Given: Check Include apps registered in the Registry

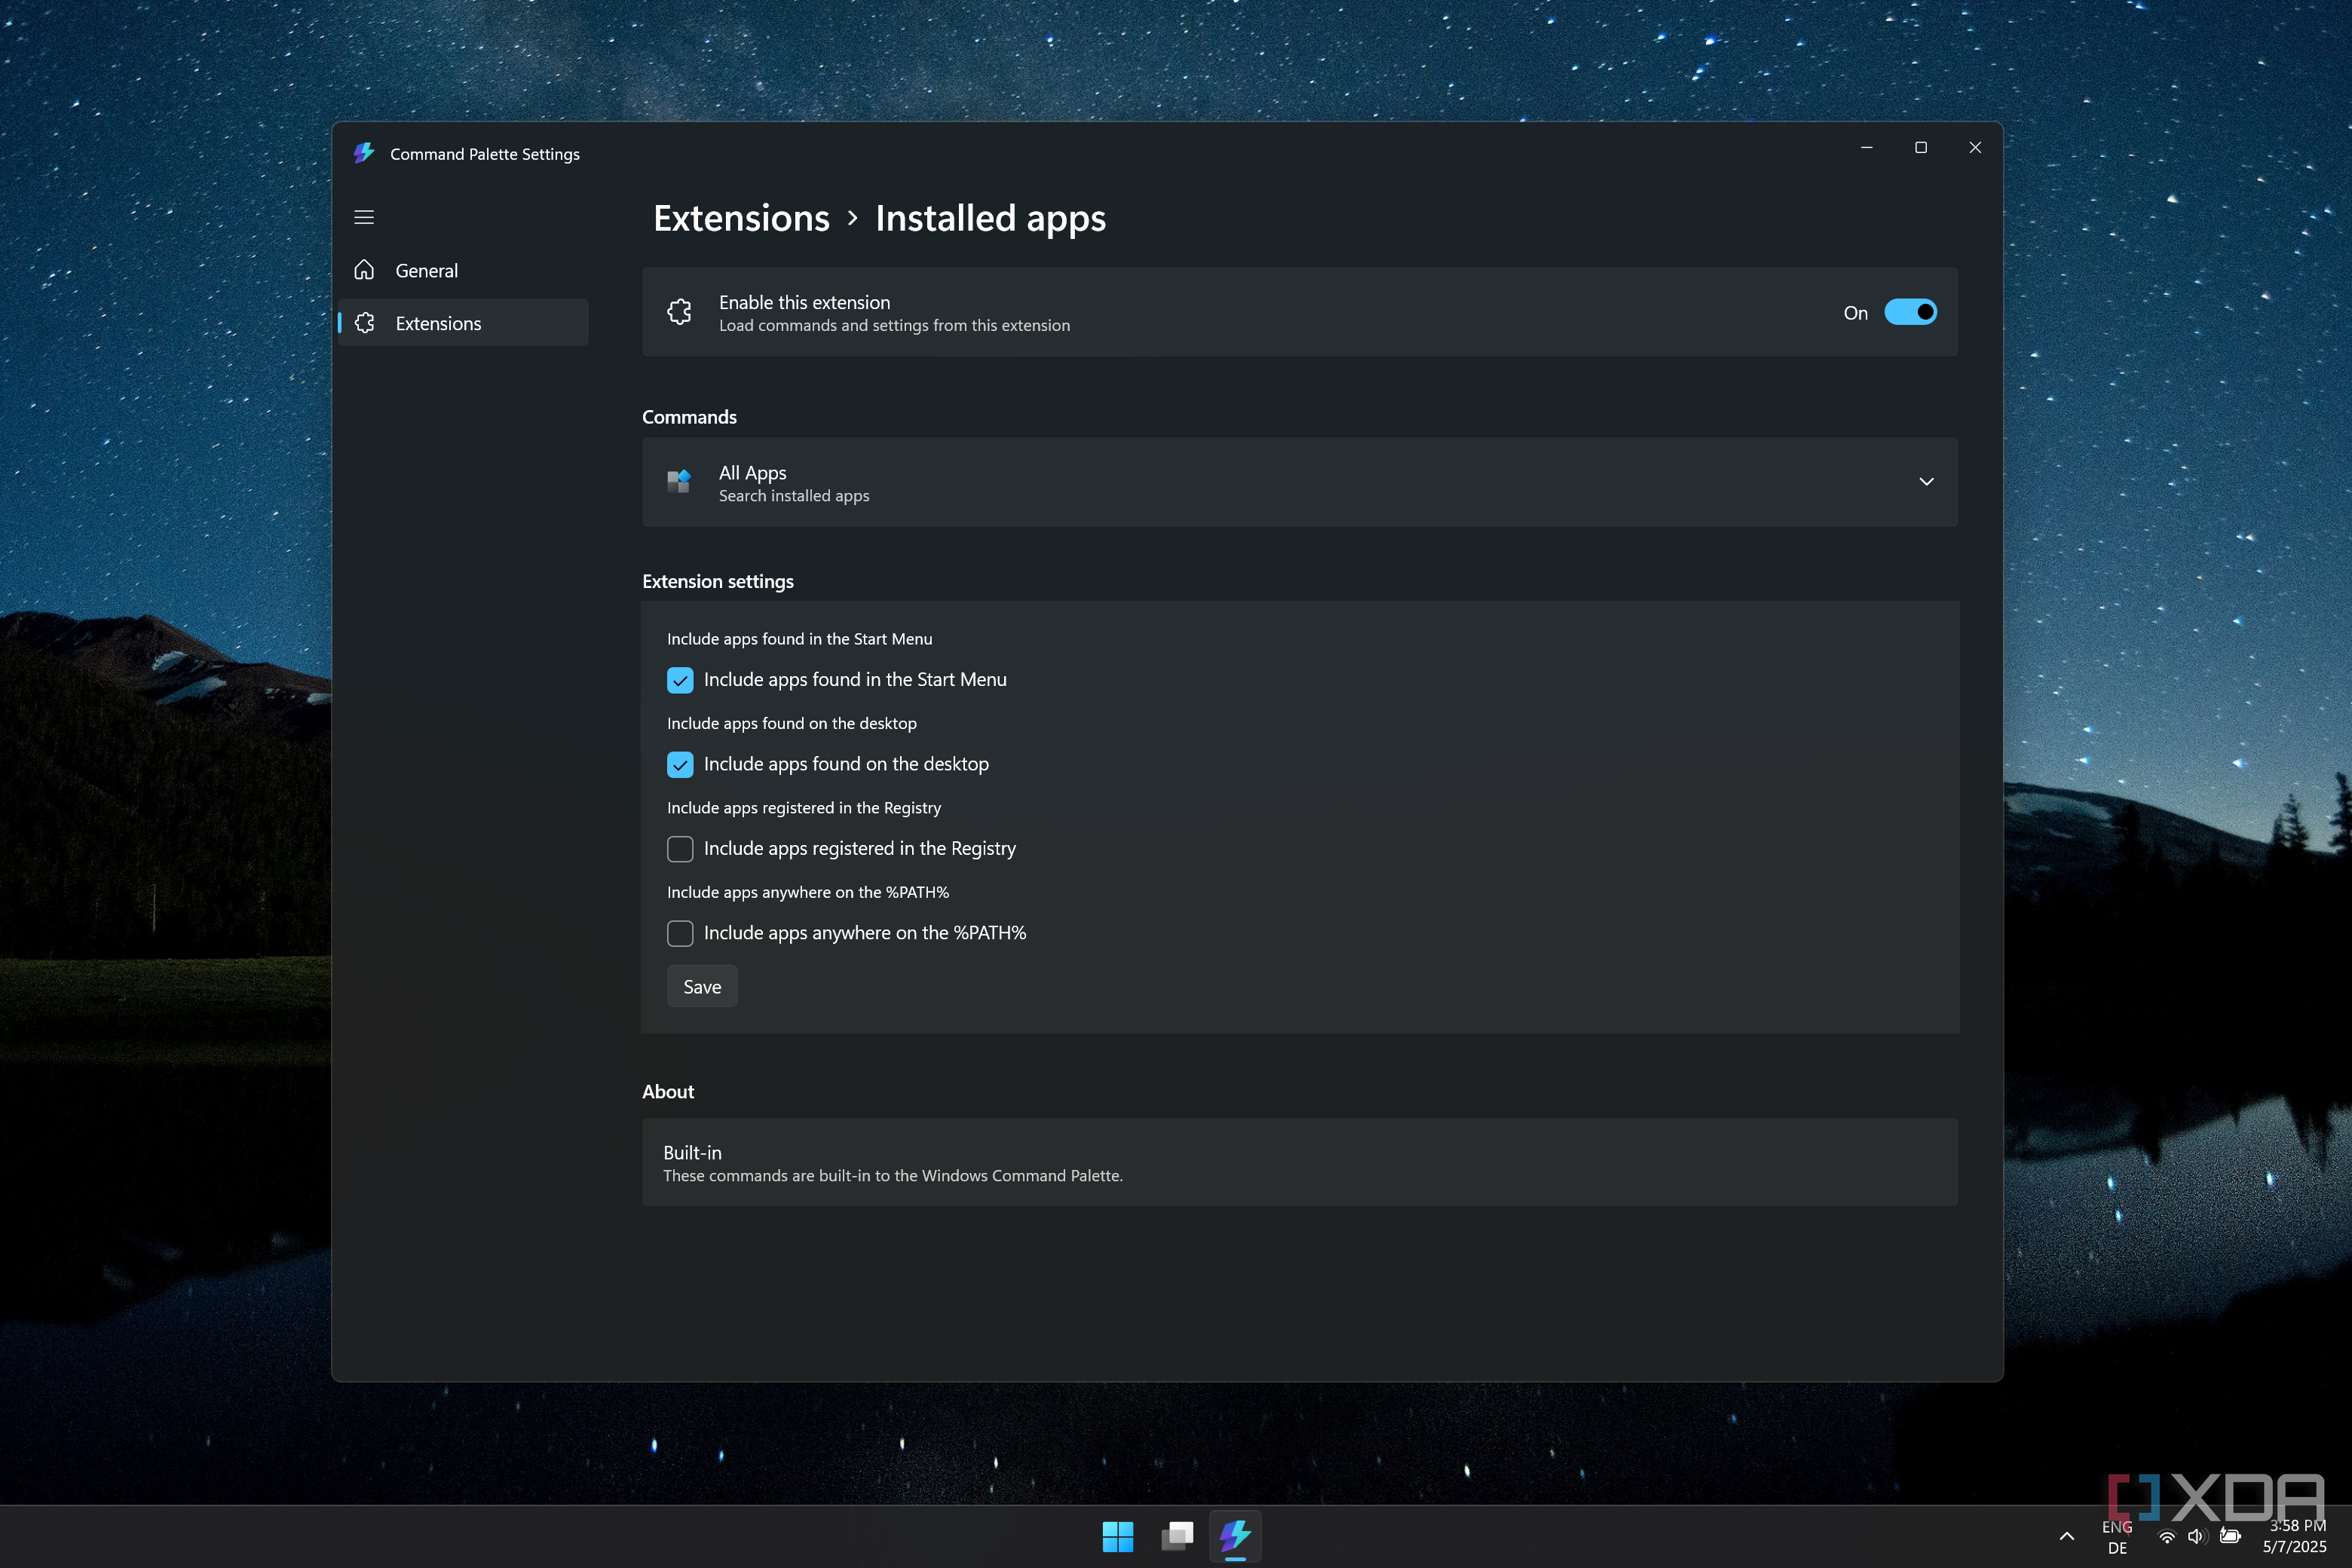Looking at the screenshot, I should tap(680, 849).
